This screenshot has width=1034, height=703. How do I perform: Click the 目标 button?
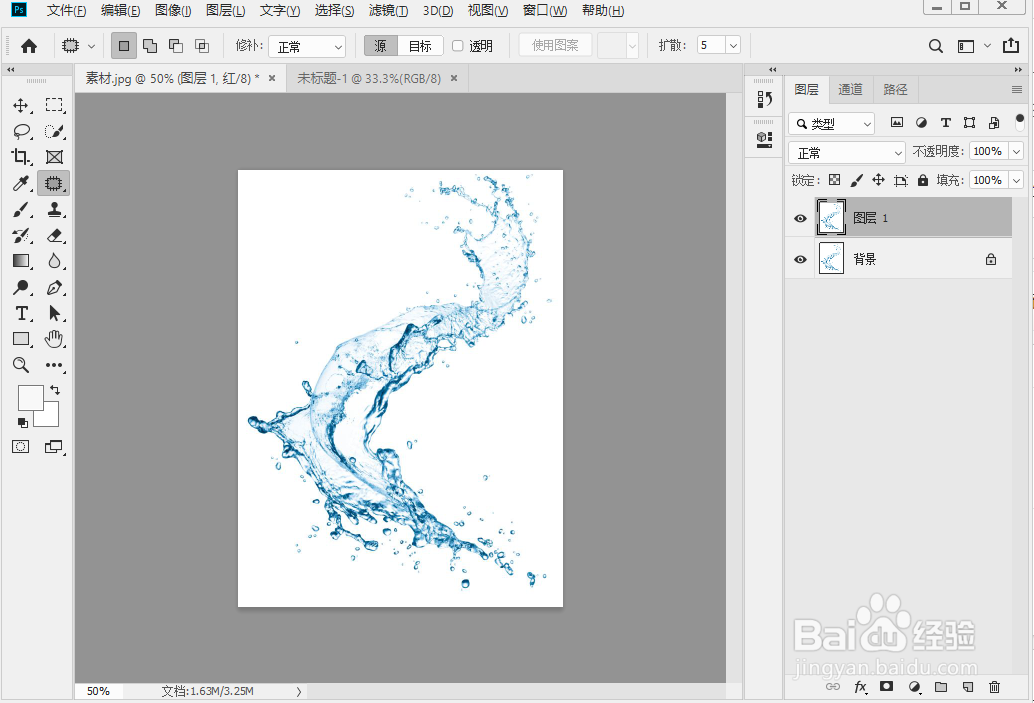coord(420,46)
